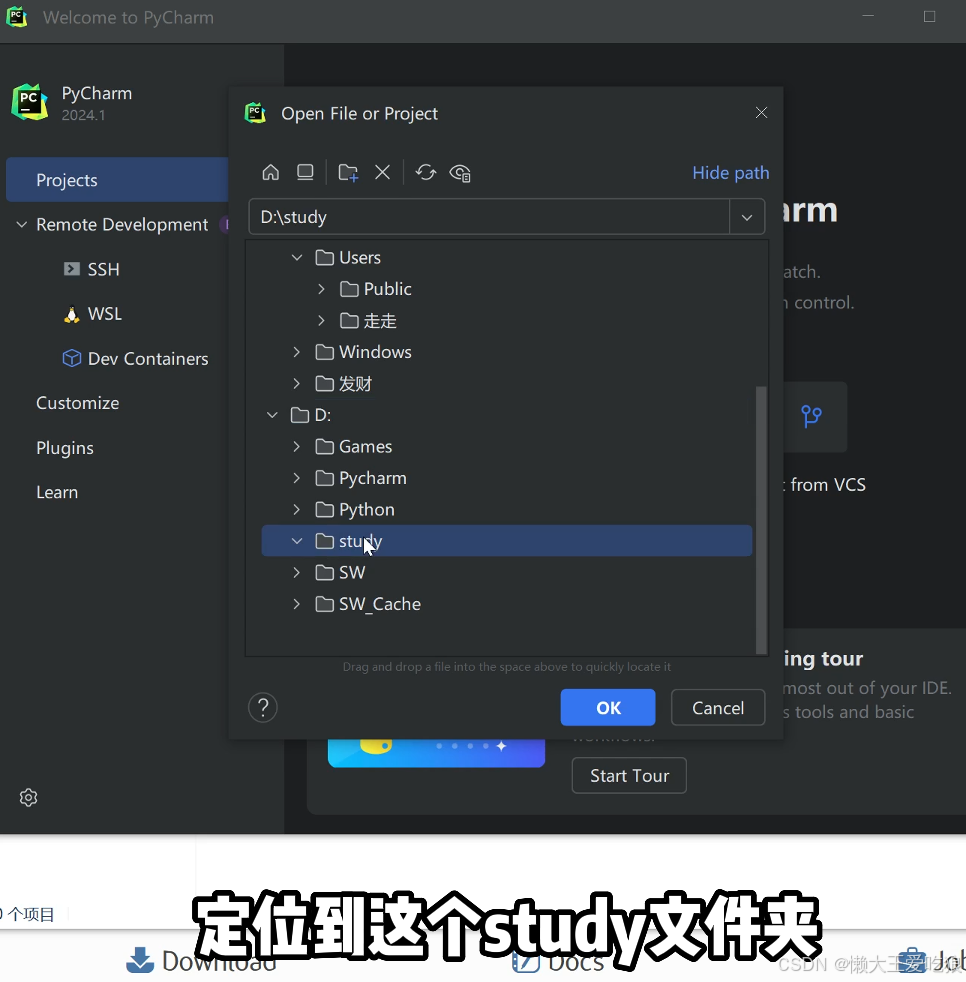Click the desktop directory toolbar icon
The image size is (966, 982).
click(x=305, y=172)
